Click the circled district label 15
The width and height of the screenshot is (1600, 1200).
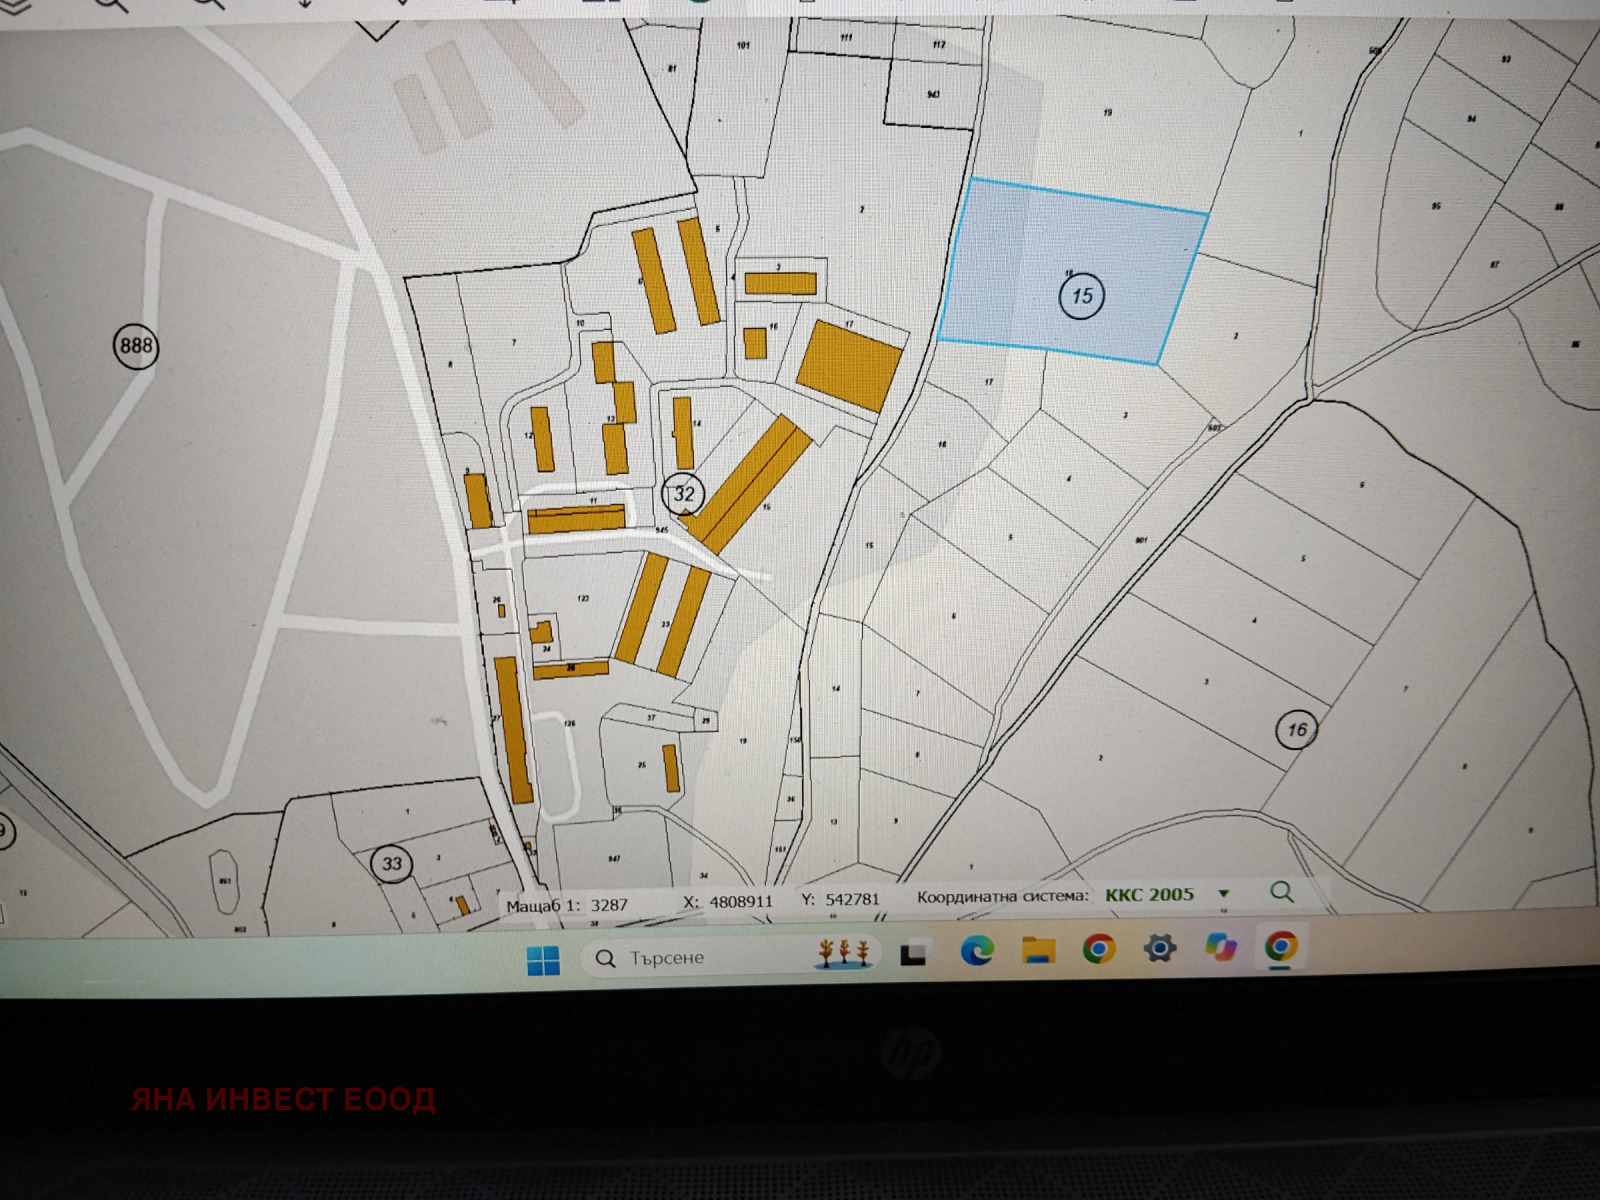tap(1081, 296)
